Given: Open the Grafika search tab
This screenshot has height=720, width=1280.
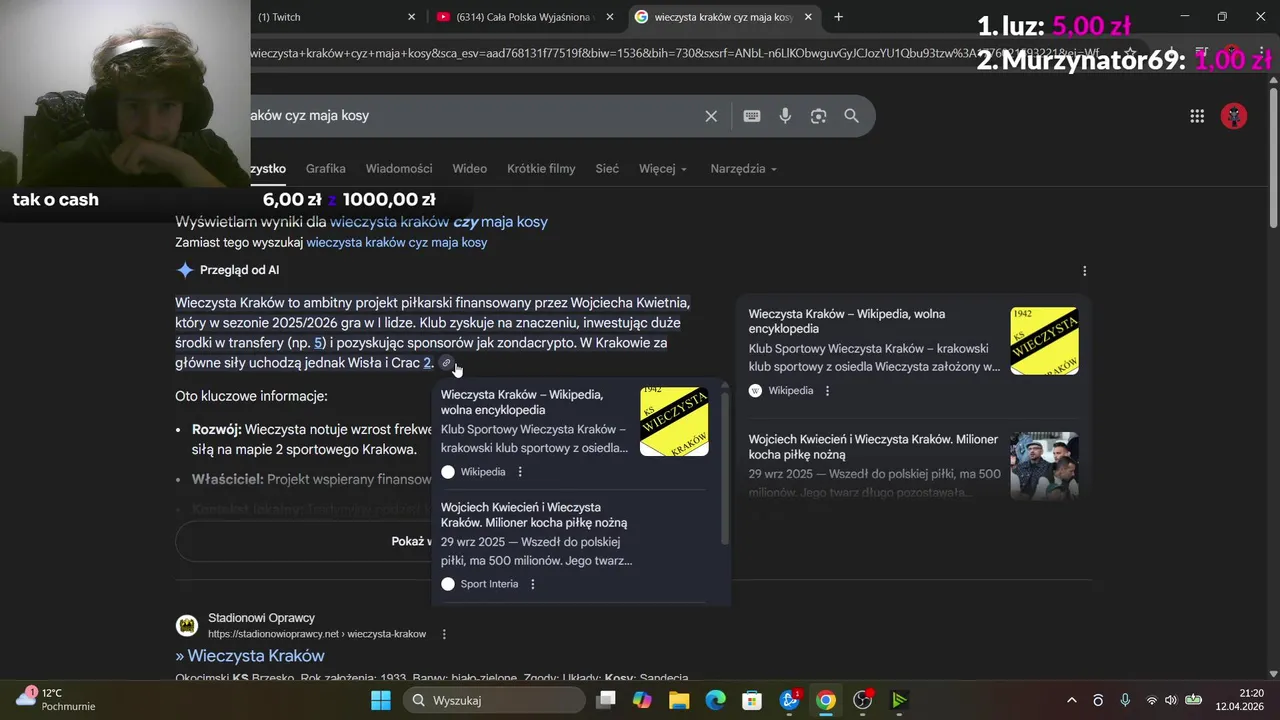Looking at the screenshot, I should pyautogui.click(x=326, y=169).
